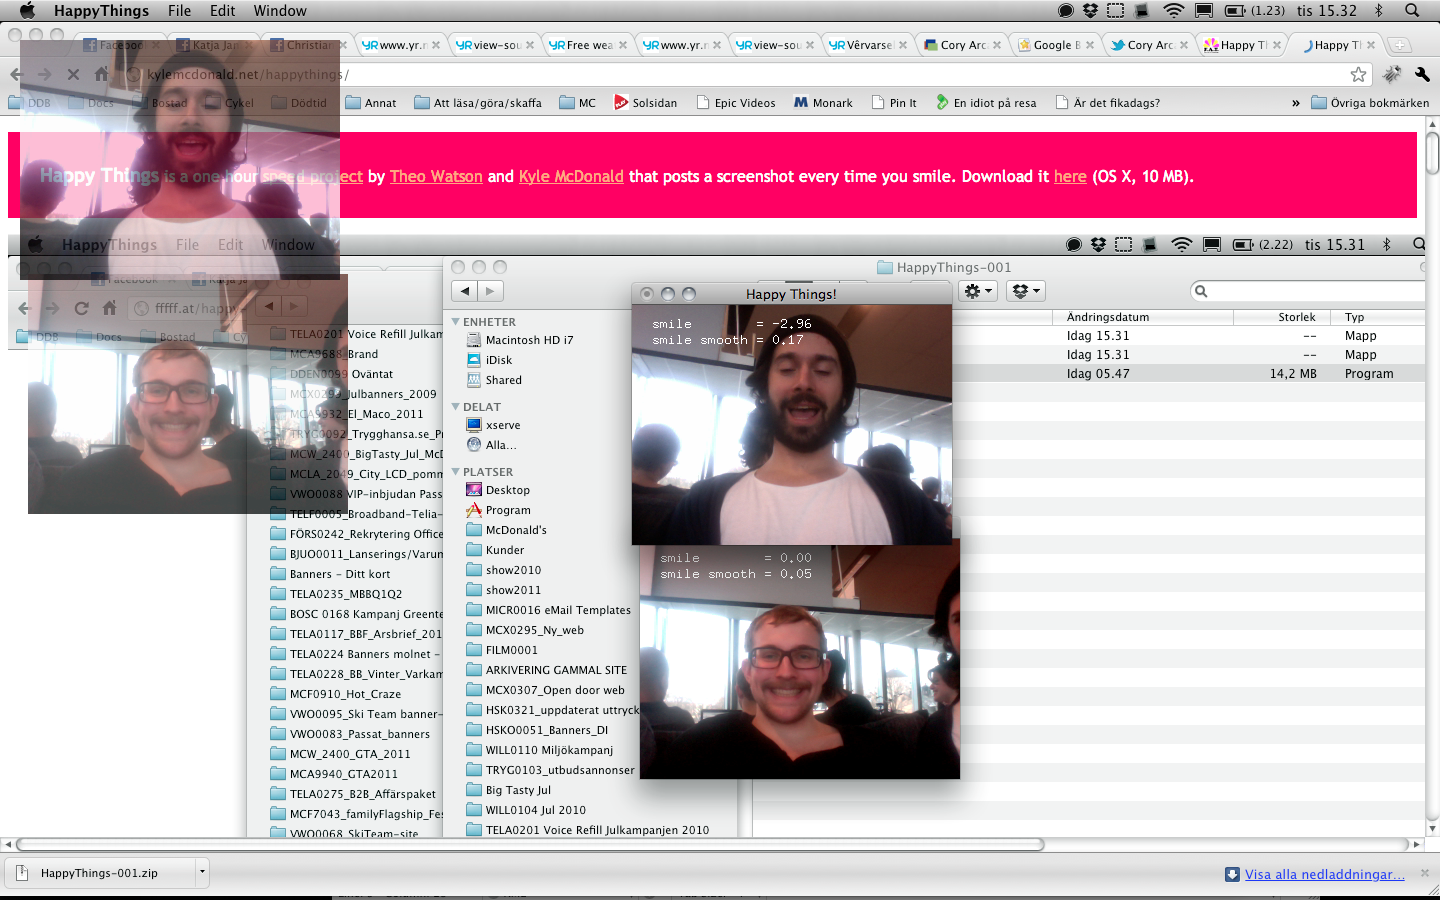Open Chrome wrench settings menu
1440x900 pixels.
1422,74
